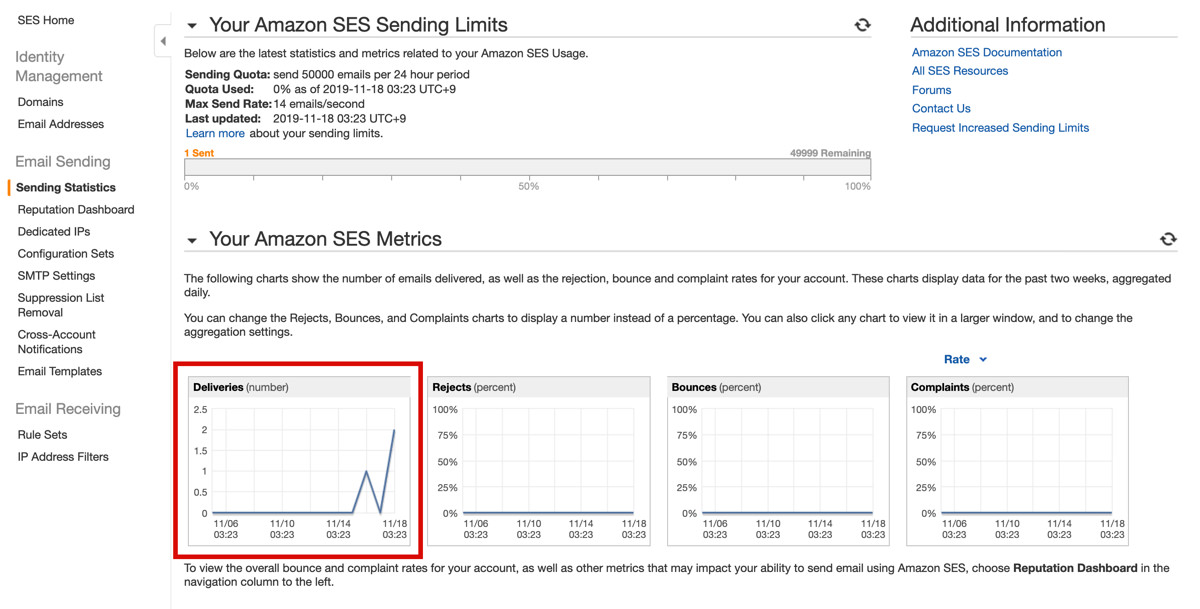Open SMTP Settings
This screenshot has width=1200, height=609.
click(x=56, y=275)
